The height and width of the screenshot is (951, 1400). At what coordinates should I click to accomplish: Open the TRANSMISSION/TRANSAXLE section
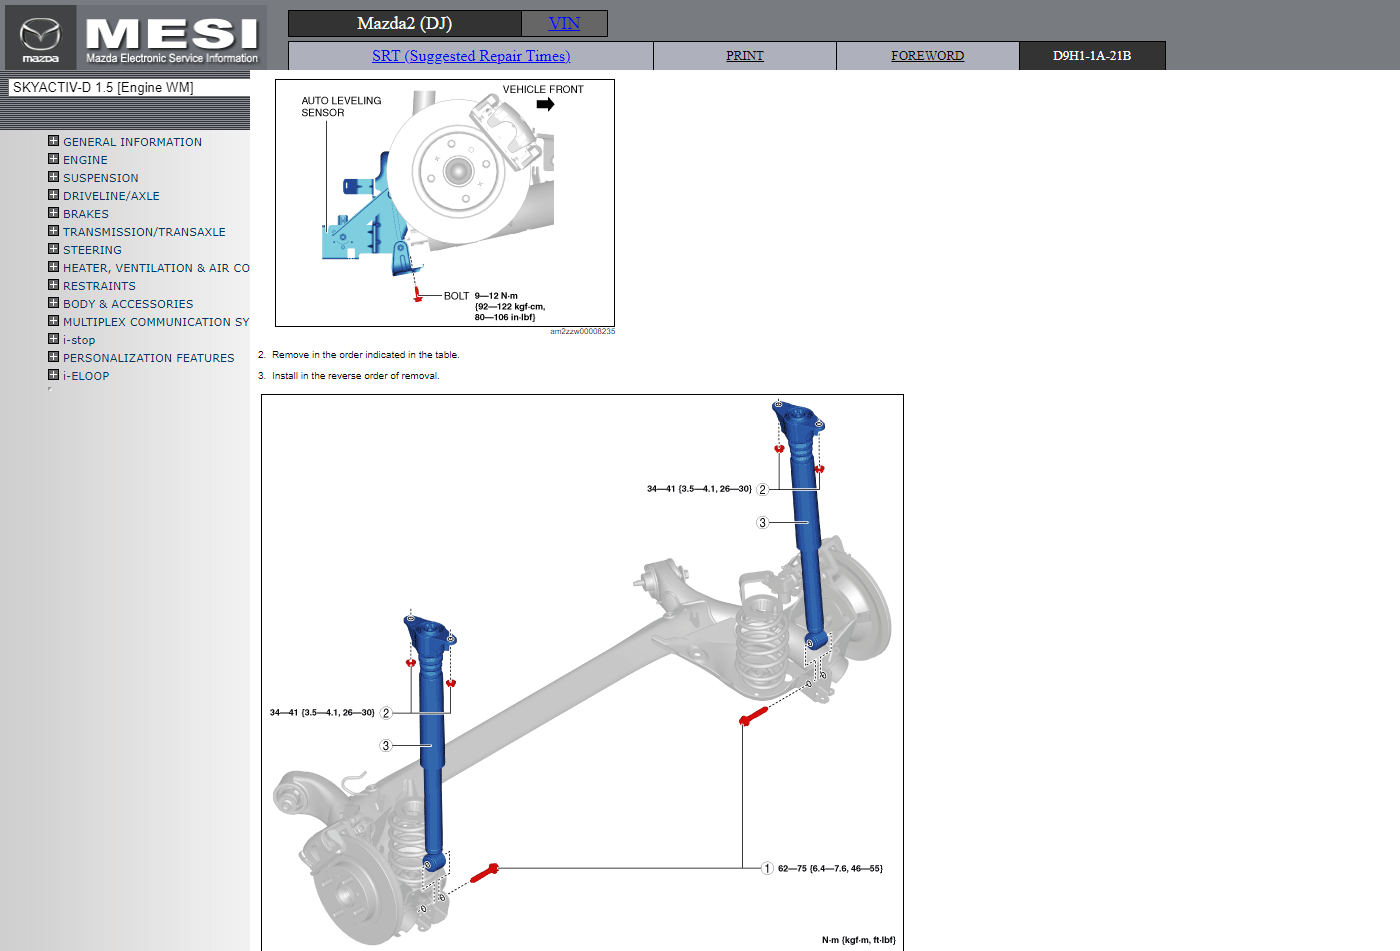(x=144, y=232)
